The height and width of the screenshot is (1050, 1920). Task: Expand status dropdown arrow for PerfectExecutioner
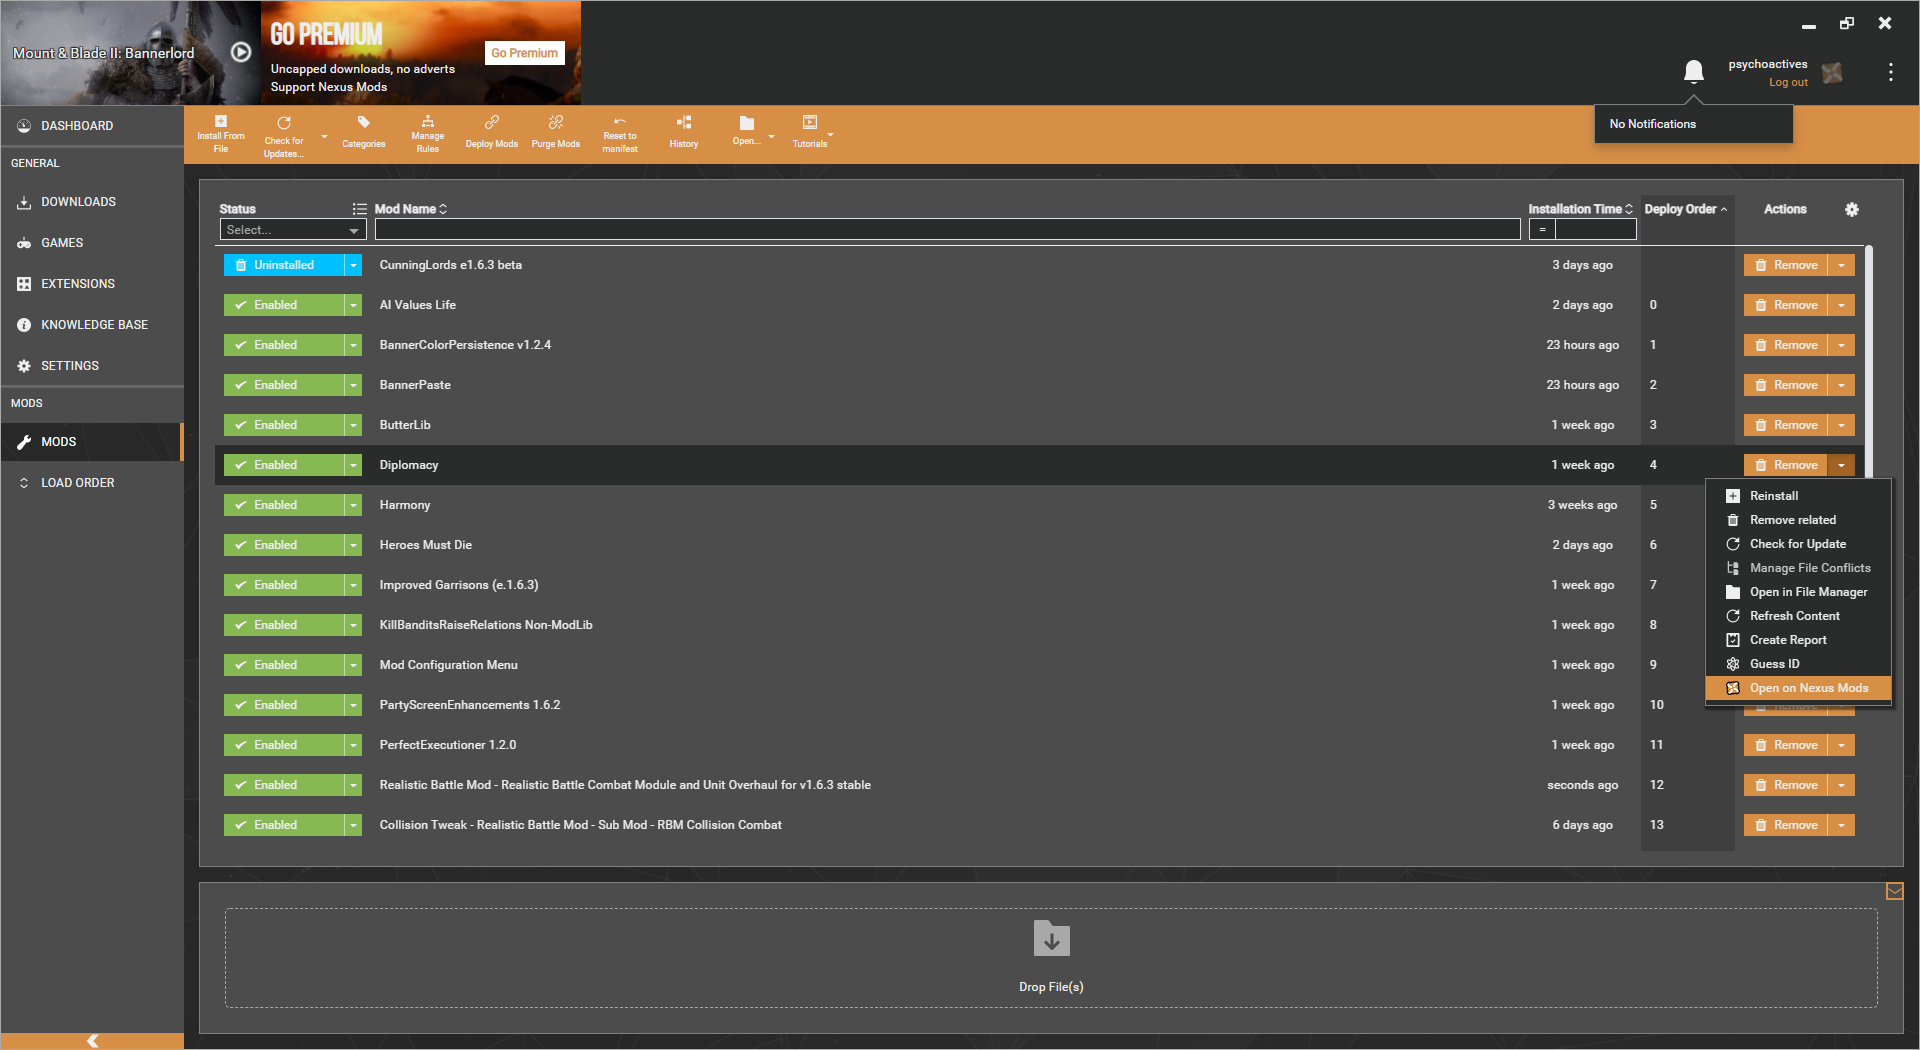tap(353, 745)
